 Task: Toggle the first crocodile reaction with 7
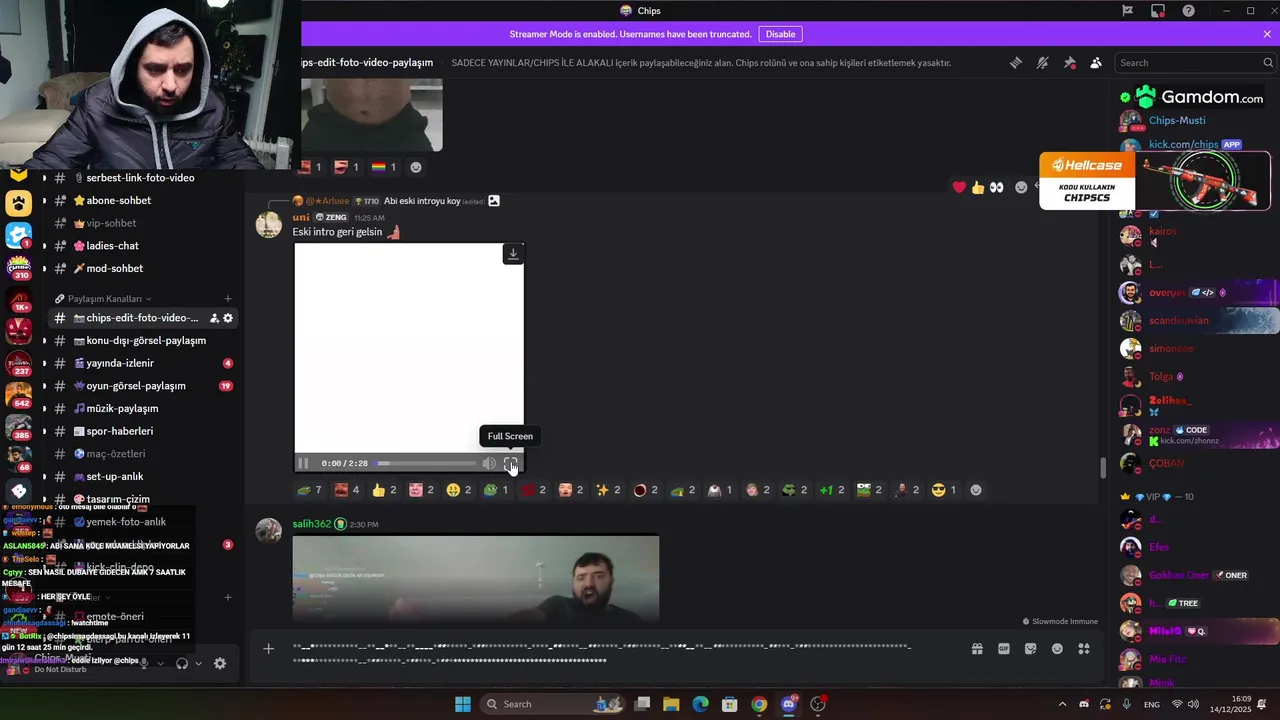click(x=309, y=490)
